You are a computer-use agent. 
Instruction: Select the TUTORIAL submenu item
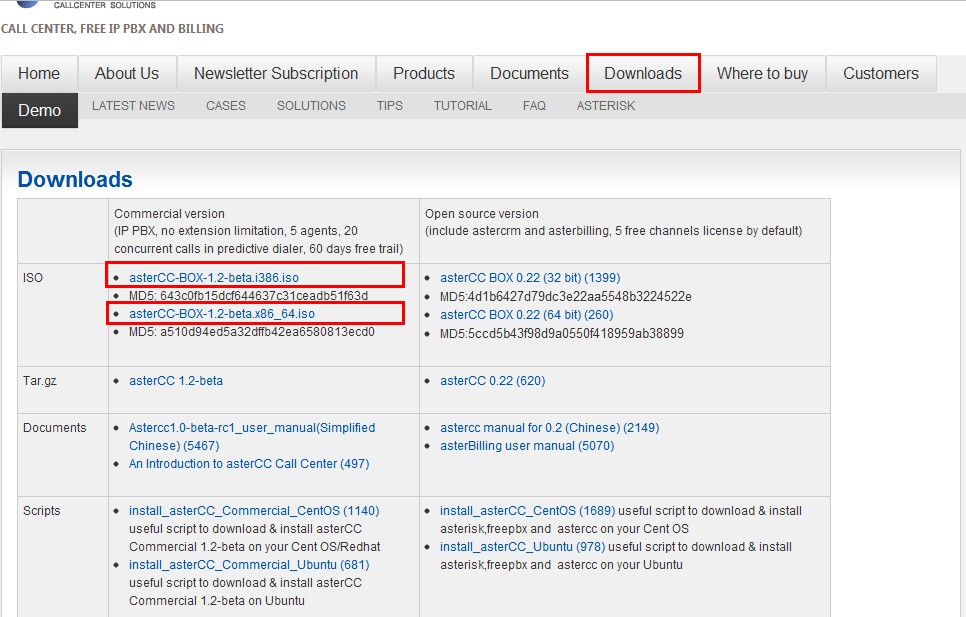pyautogui.click(x=462, y=106)
